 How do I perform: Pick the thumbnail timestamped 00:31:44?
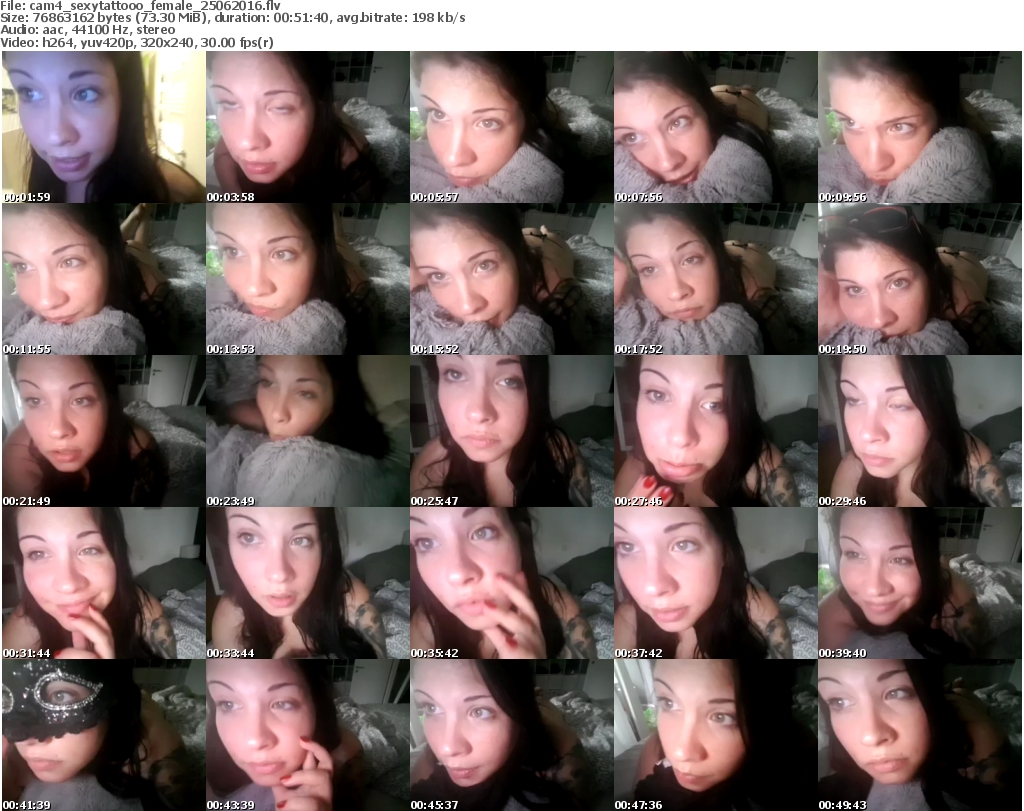point(104,583)
